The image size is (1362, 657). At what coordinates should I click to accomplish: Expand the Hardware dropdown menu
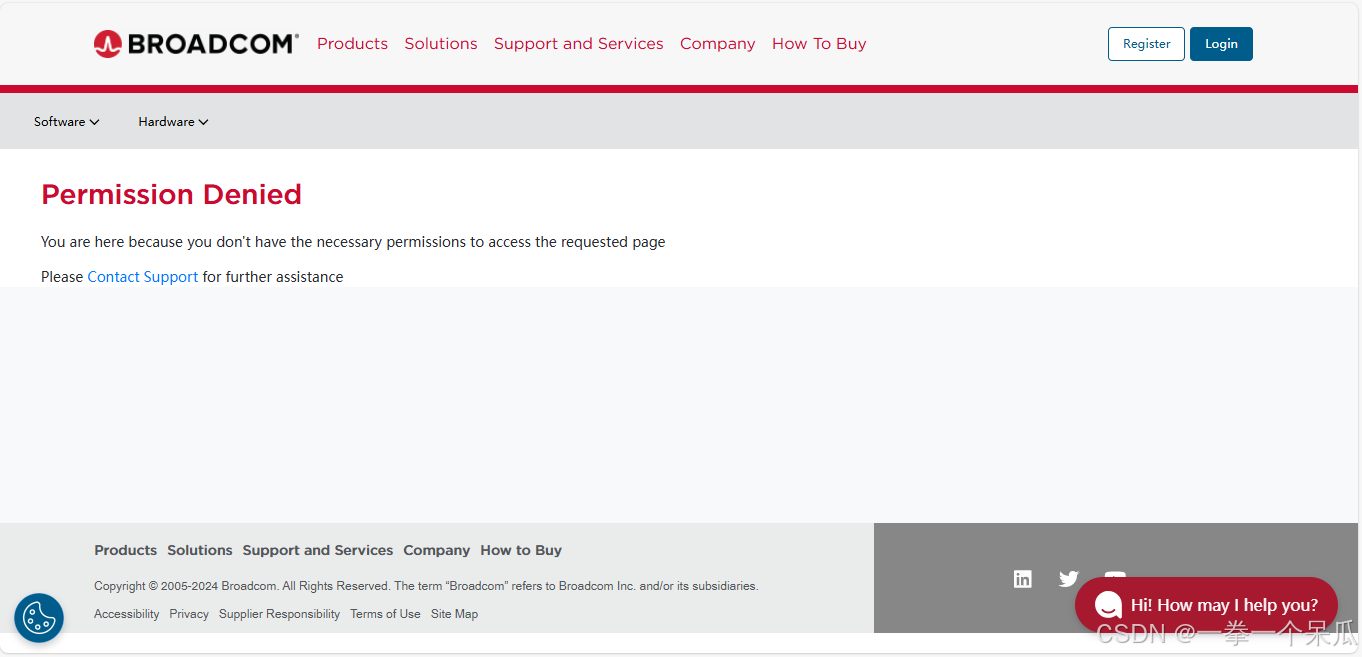(173, 122)
